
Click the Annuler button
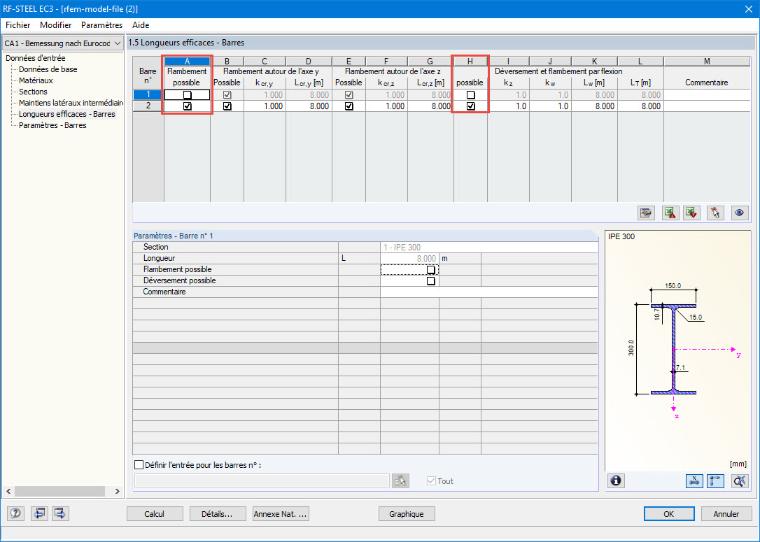726,513
